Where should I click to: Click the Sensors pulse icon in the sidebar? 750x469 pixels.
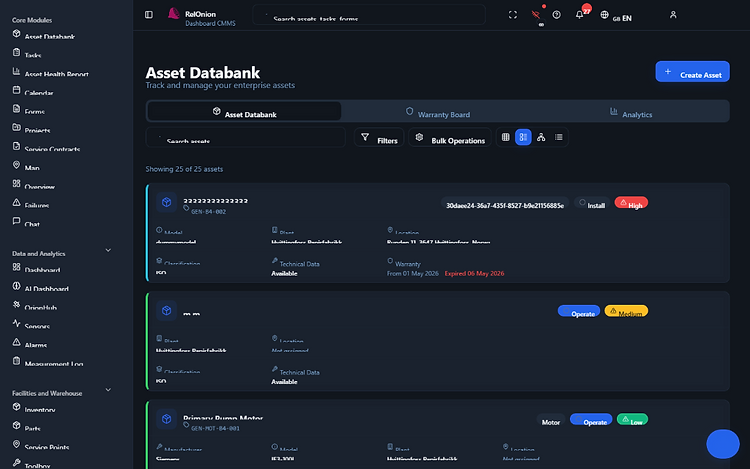click(16, 324)
